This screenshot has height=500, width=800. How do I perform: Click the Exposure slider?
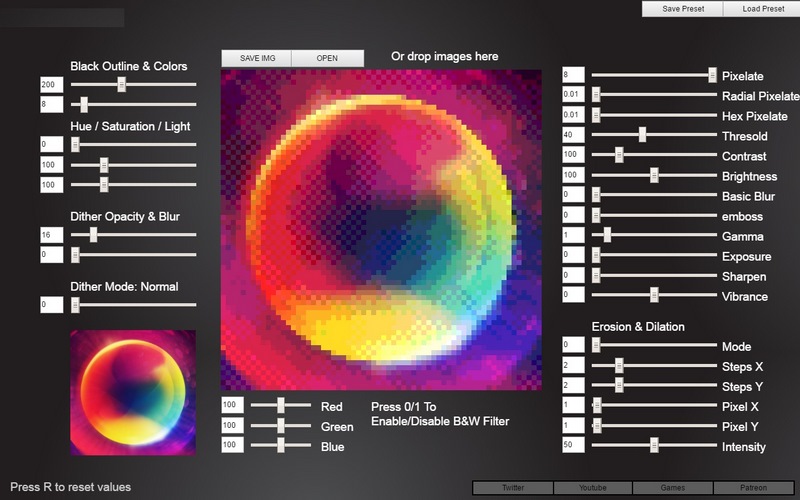pos(654,255)
